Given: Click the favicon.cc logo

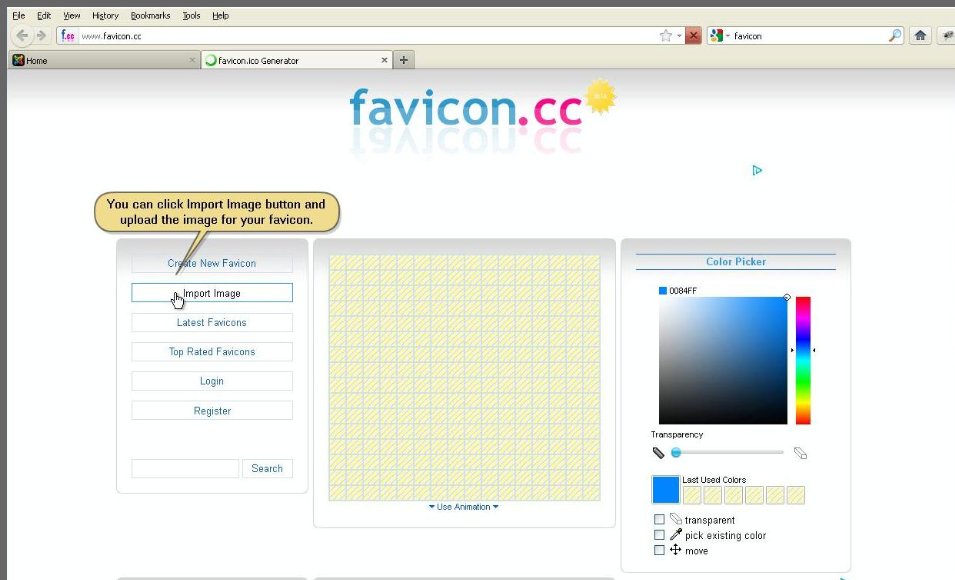Looking at the screenshot, I should point(466,108).
